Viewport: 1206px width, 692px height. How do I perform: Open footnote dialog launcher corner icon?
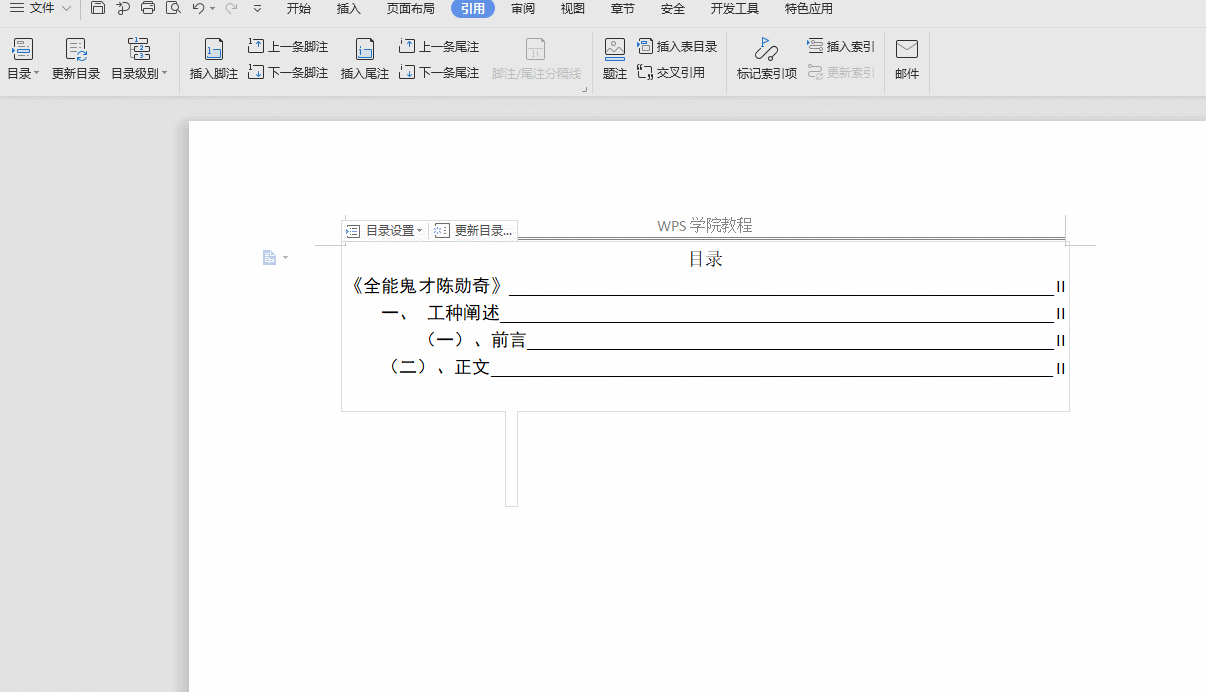(x=584, y=90)
